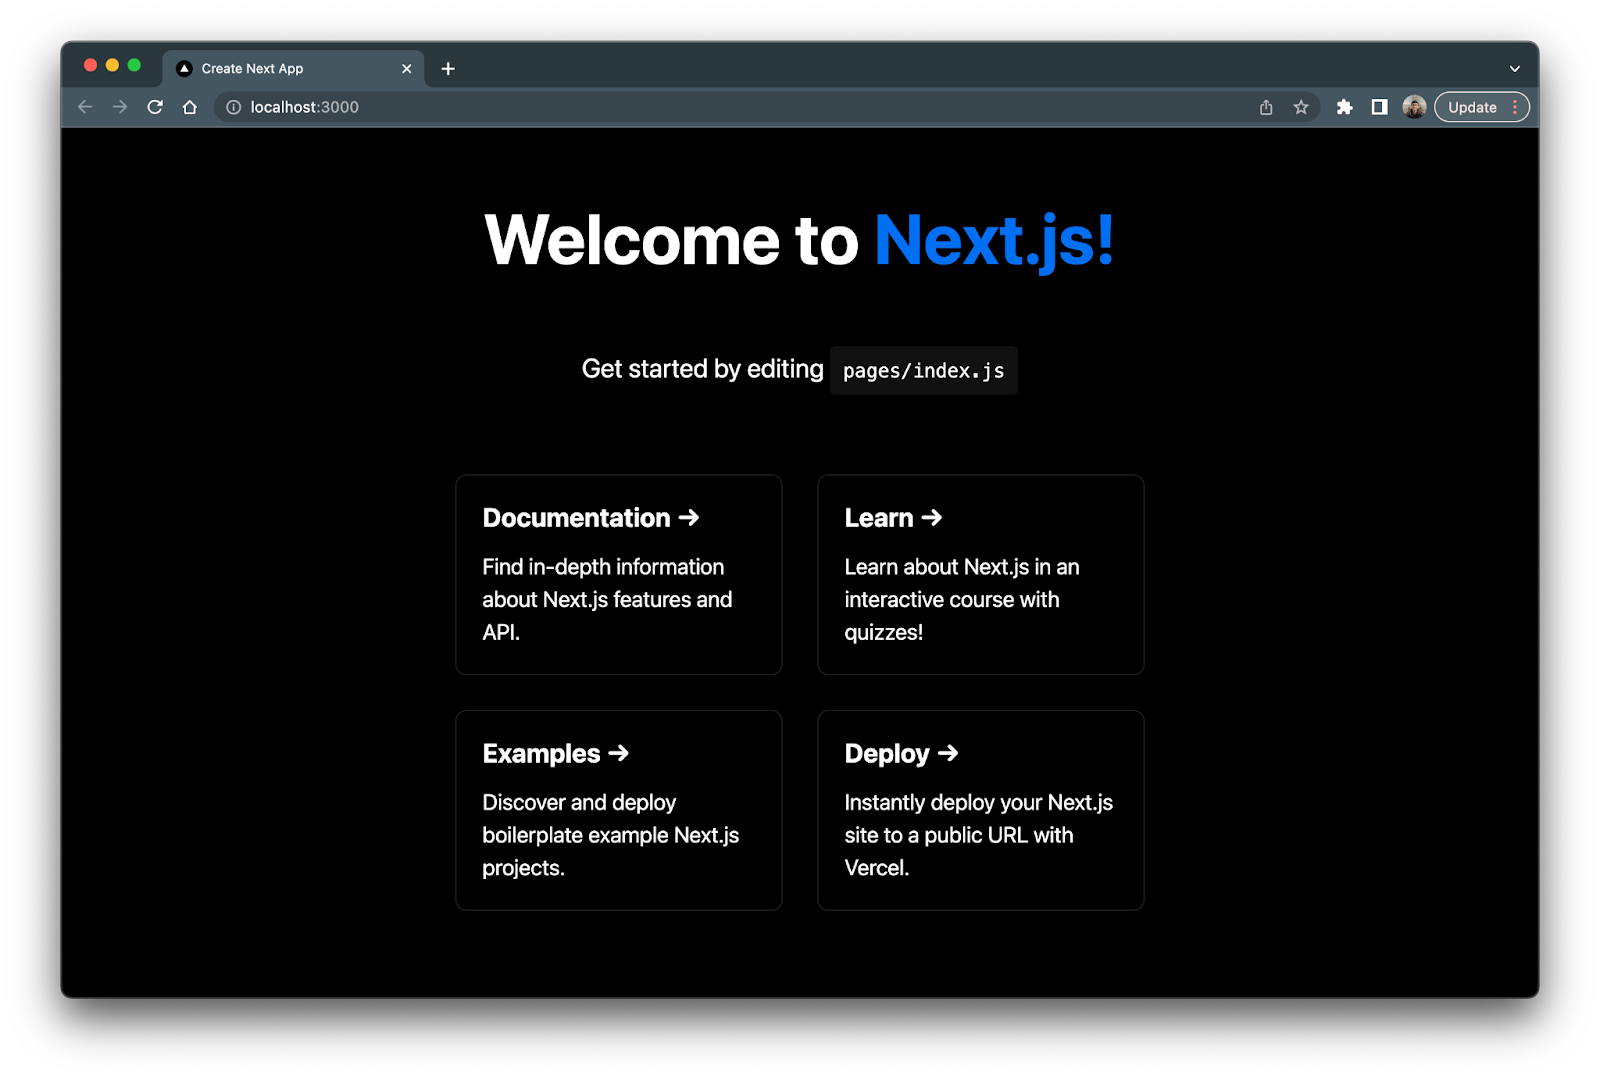1600x1079 pixels.
Task: Click the yellow minimize window button
Action: point(112,65)
